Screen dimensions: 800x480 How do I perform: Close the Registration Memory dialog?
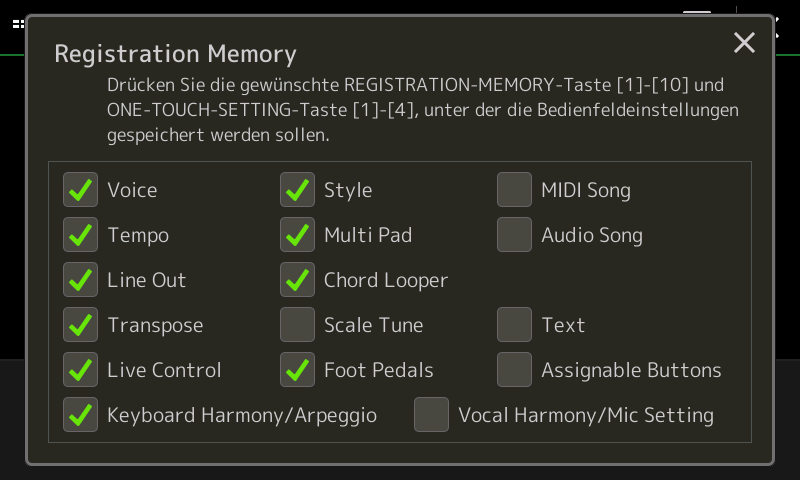(x=744, y=42)
